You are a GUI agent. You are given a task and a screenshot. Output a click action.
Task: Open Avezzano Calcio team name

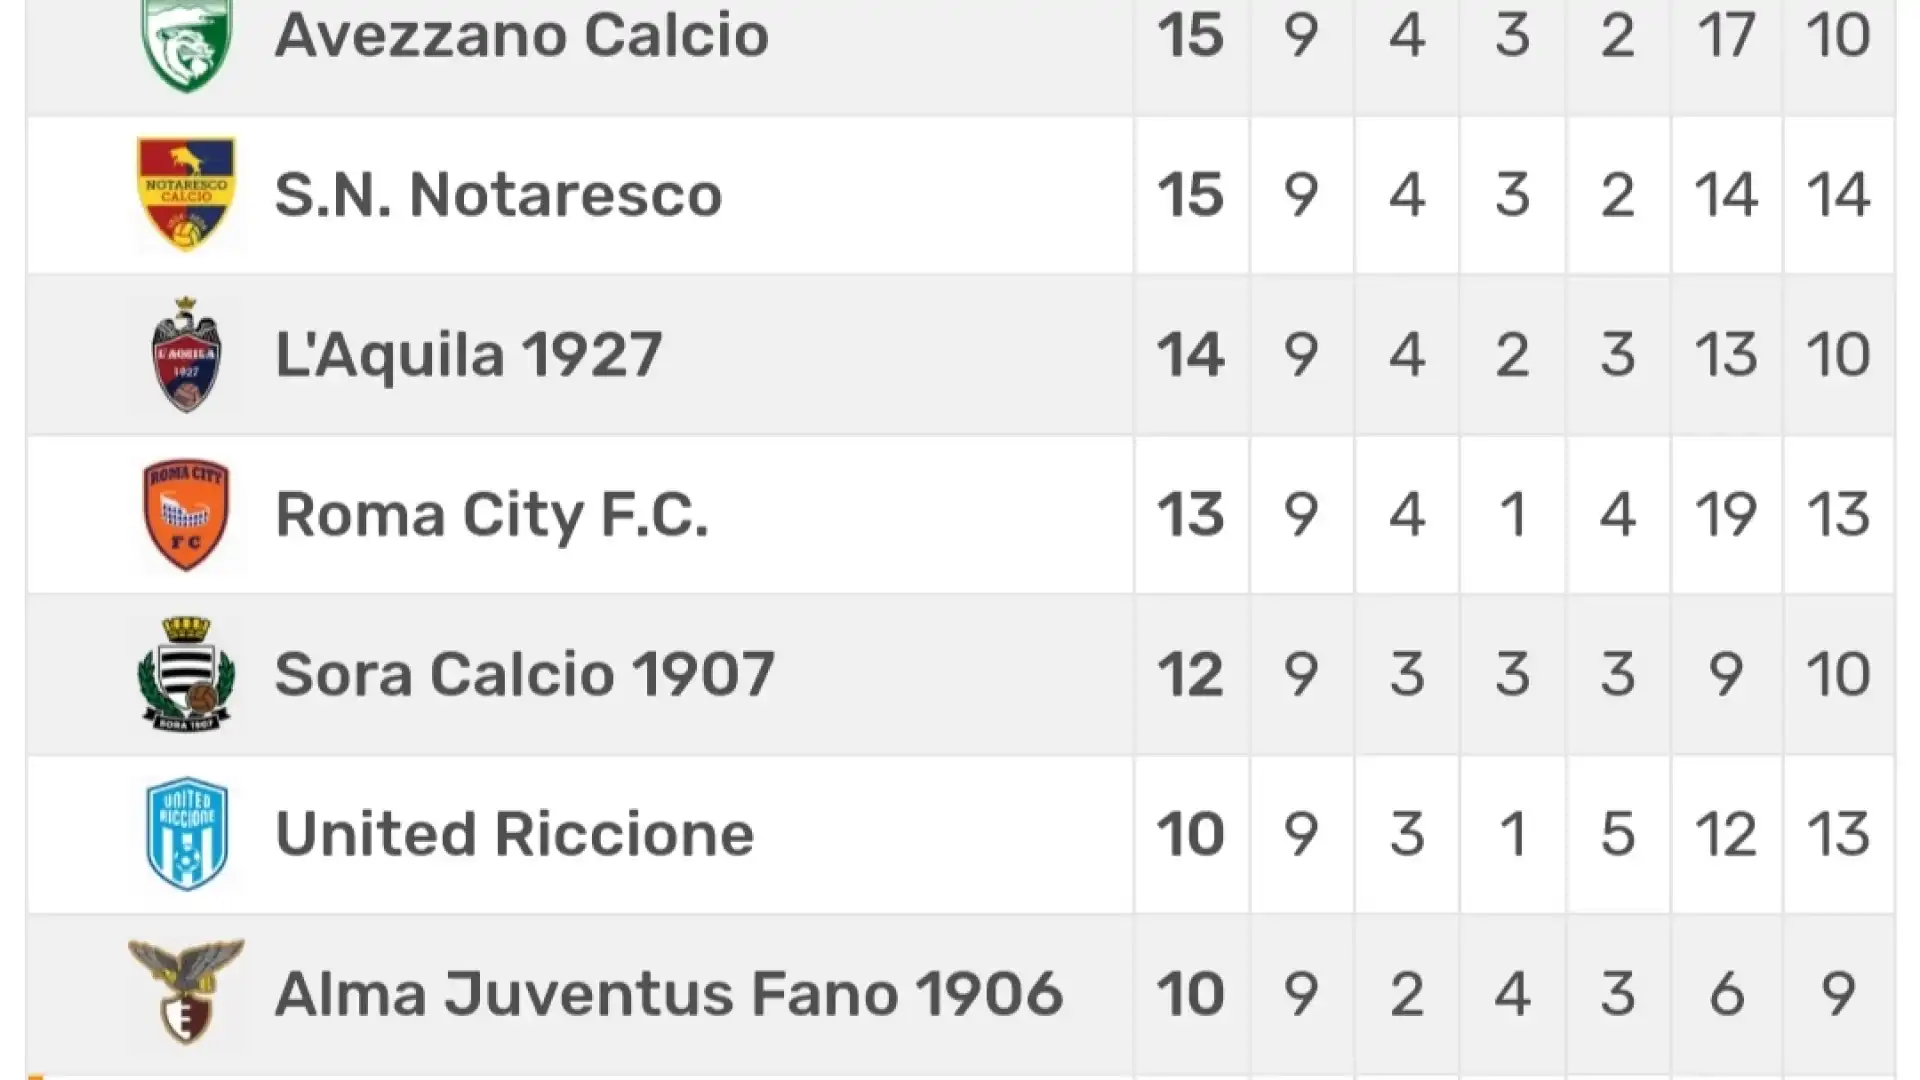coord(522,35)
